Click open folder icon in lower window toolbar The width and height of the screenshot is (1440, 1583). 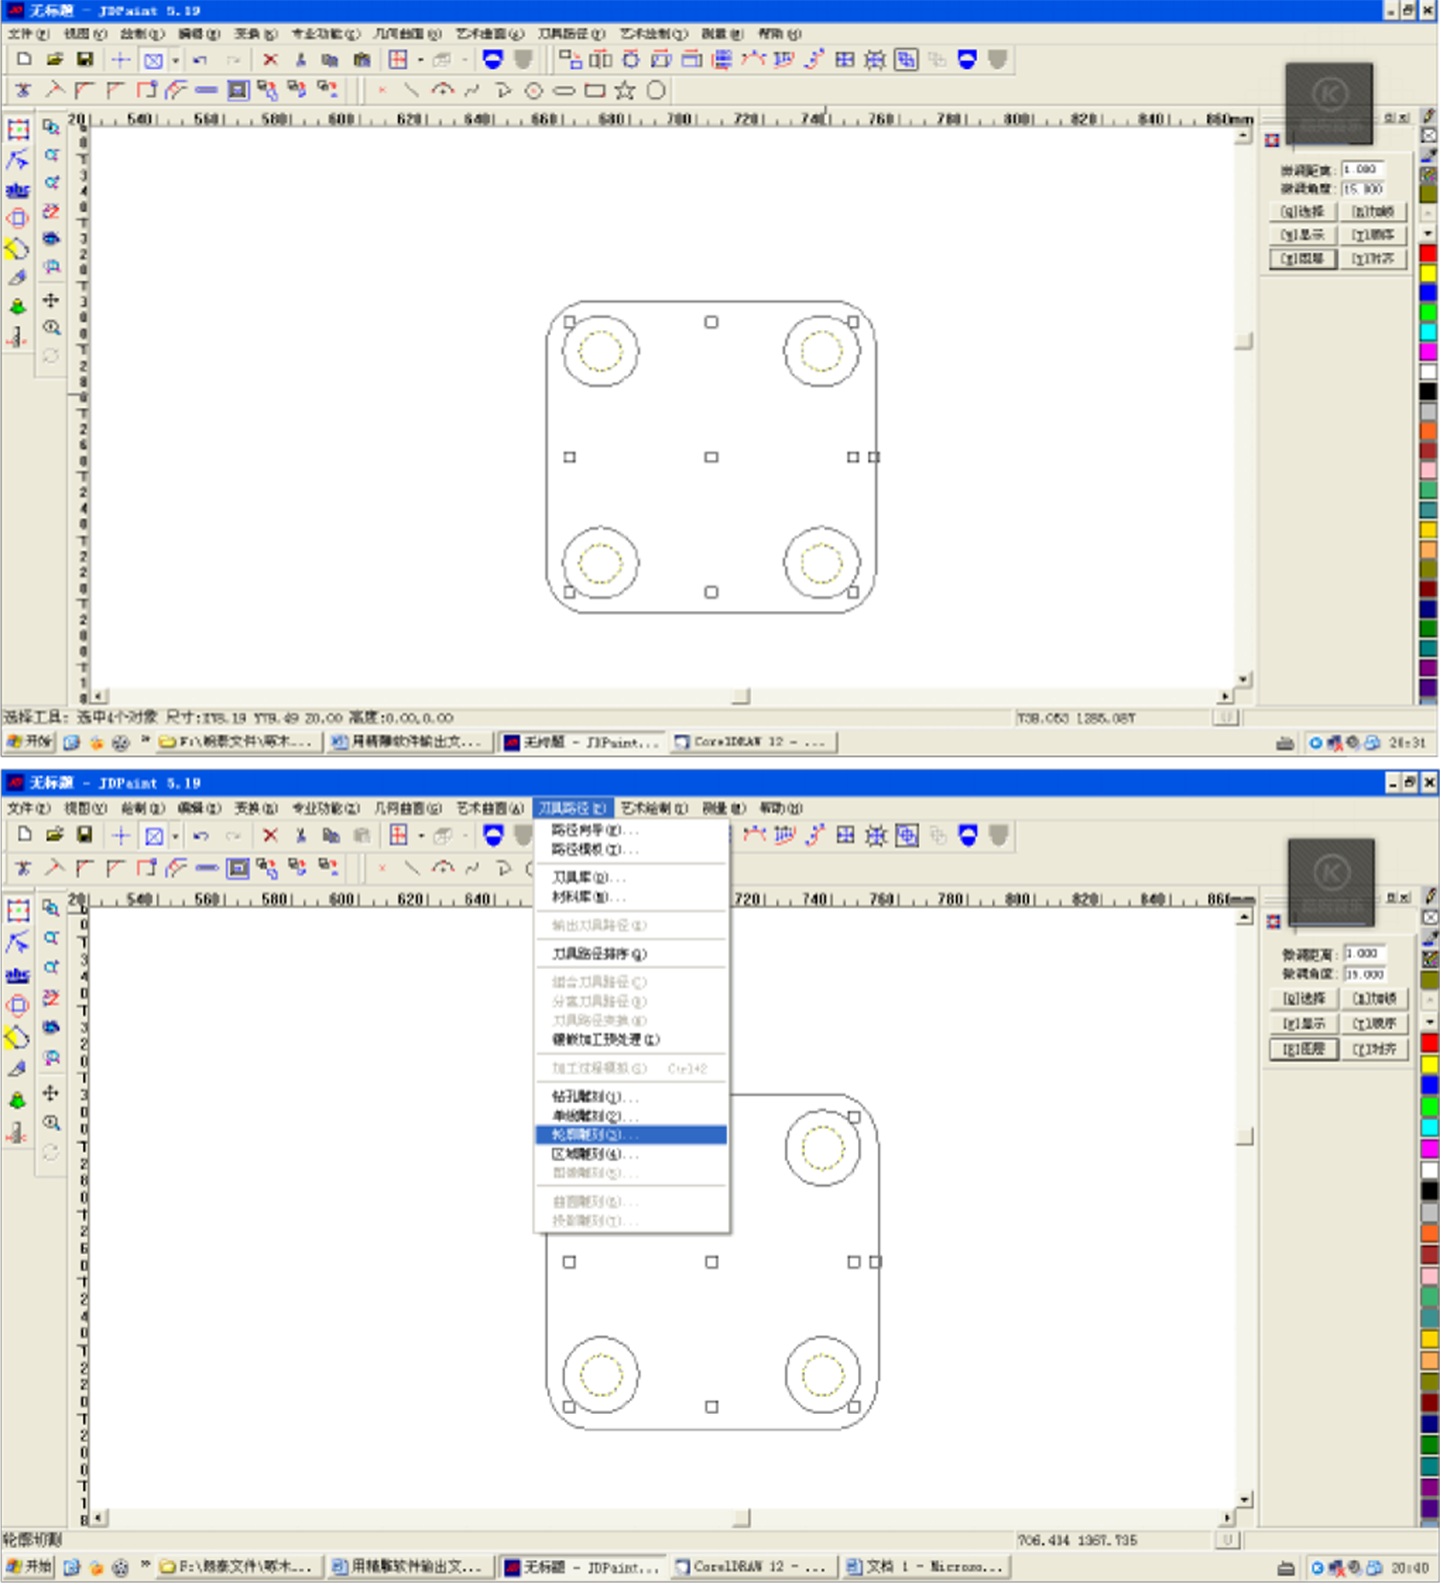[55, 836]
